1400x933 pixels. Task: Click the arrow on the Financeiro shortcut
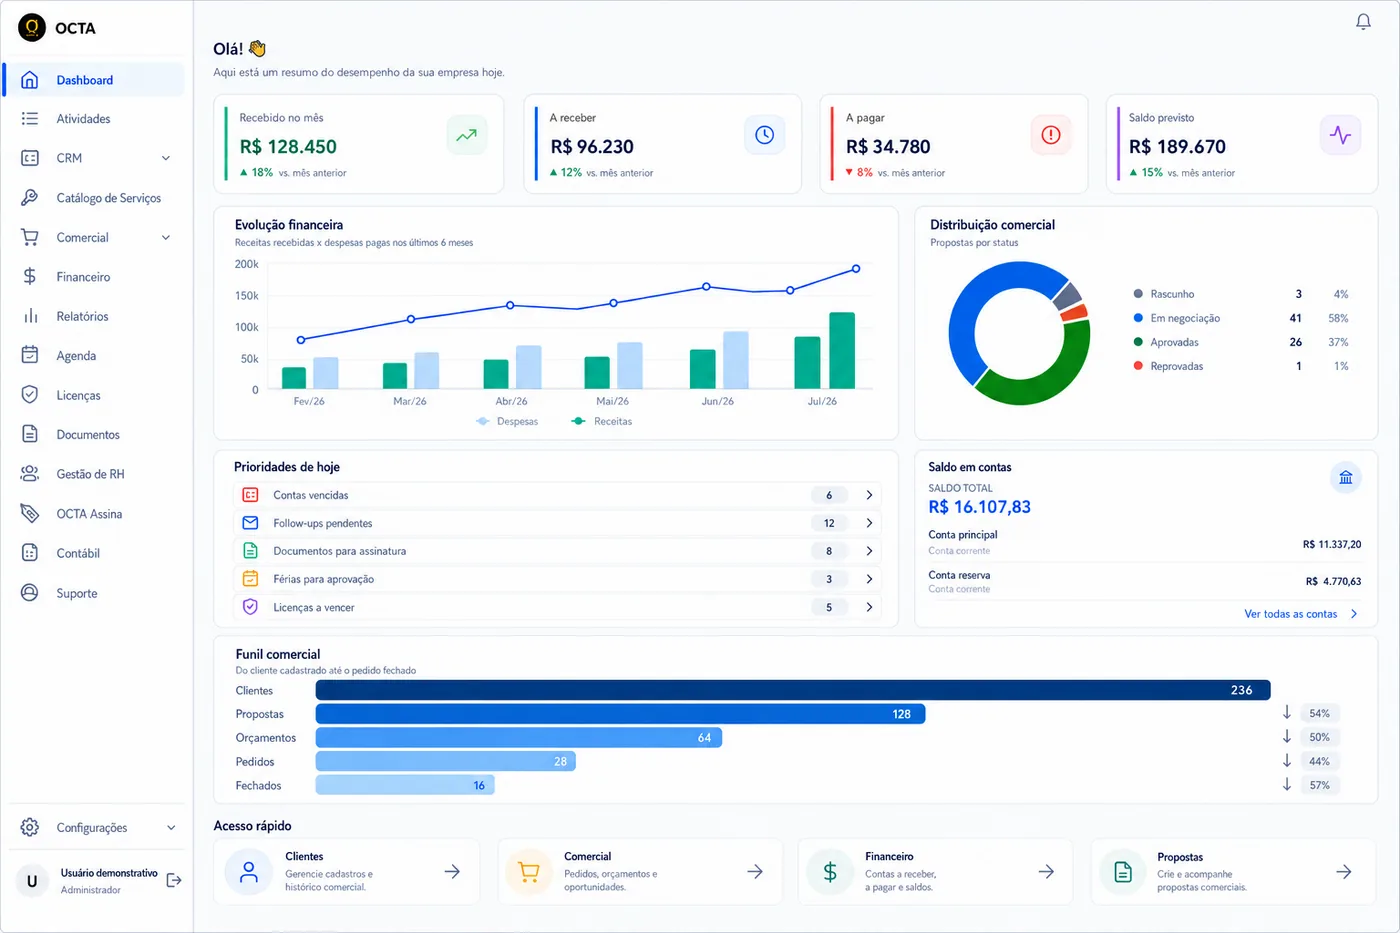1046,872
